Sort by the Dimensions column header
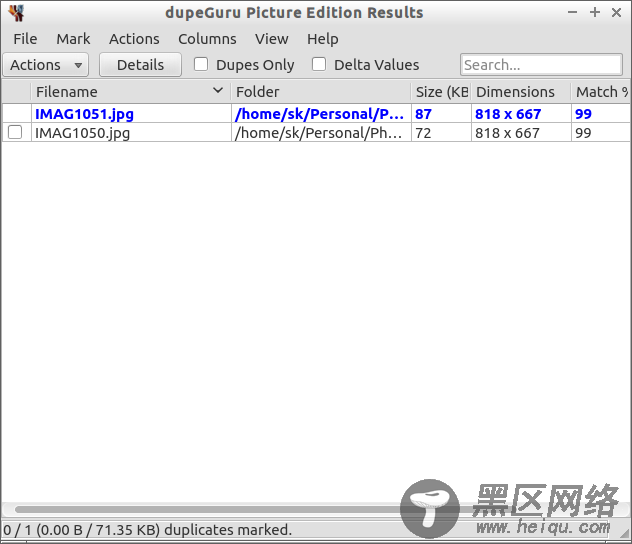 [521, 92]
